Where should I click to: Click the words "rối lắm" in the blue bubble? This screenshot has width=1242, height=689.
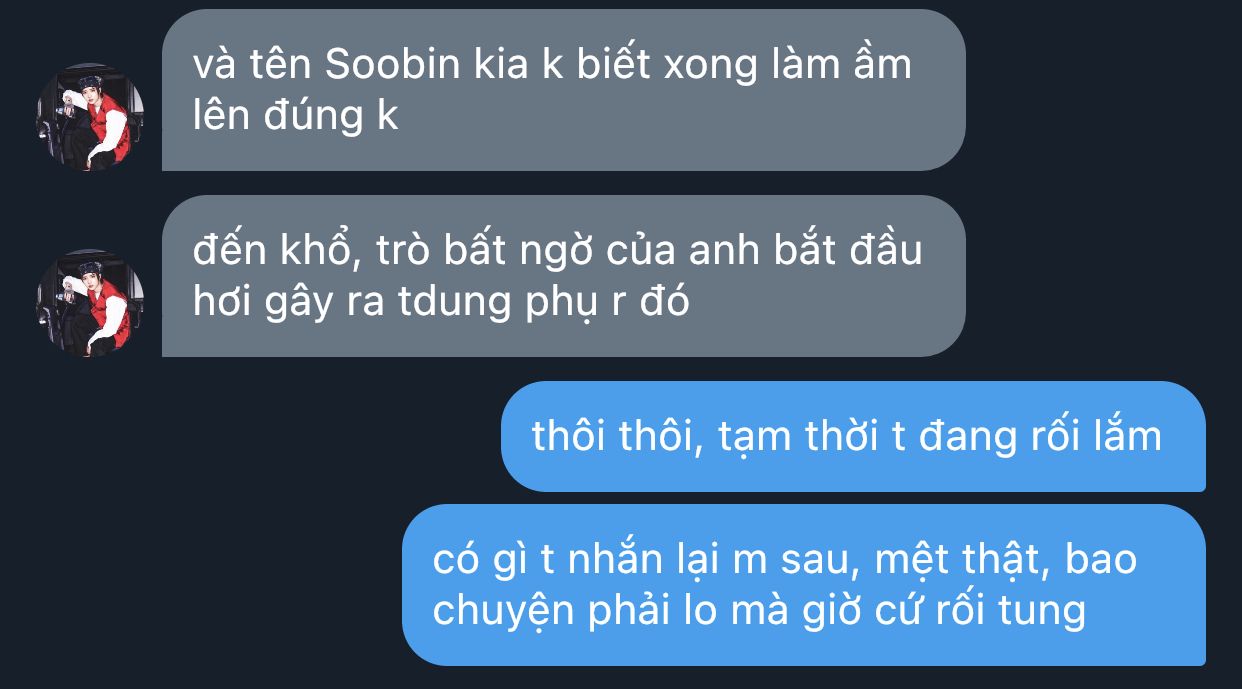tap(1095, 437)
